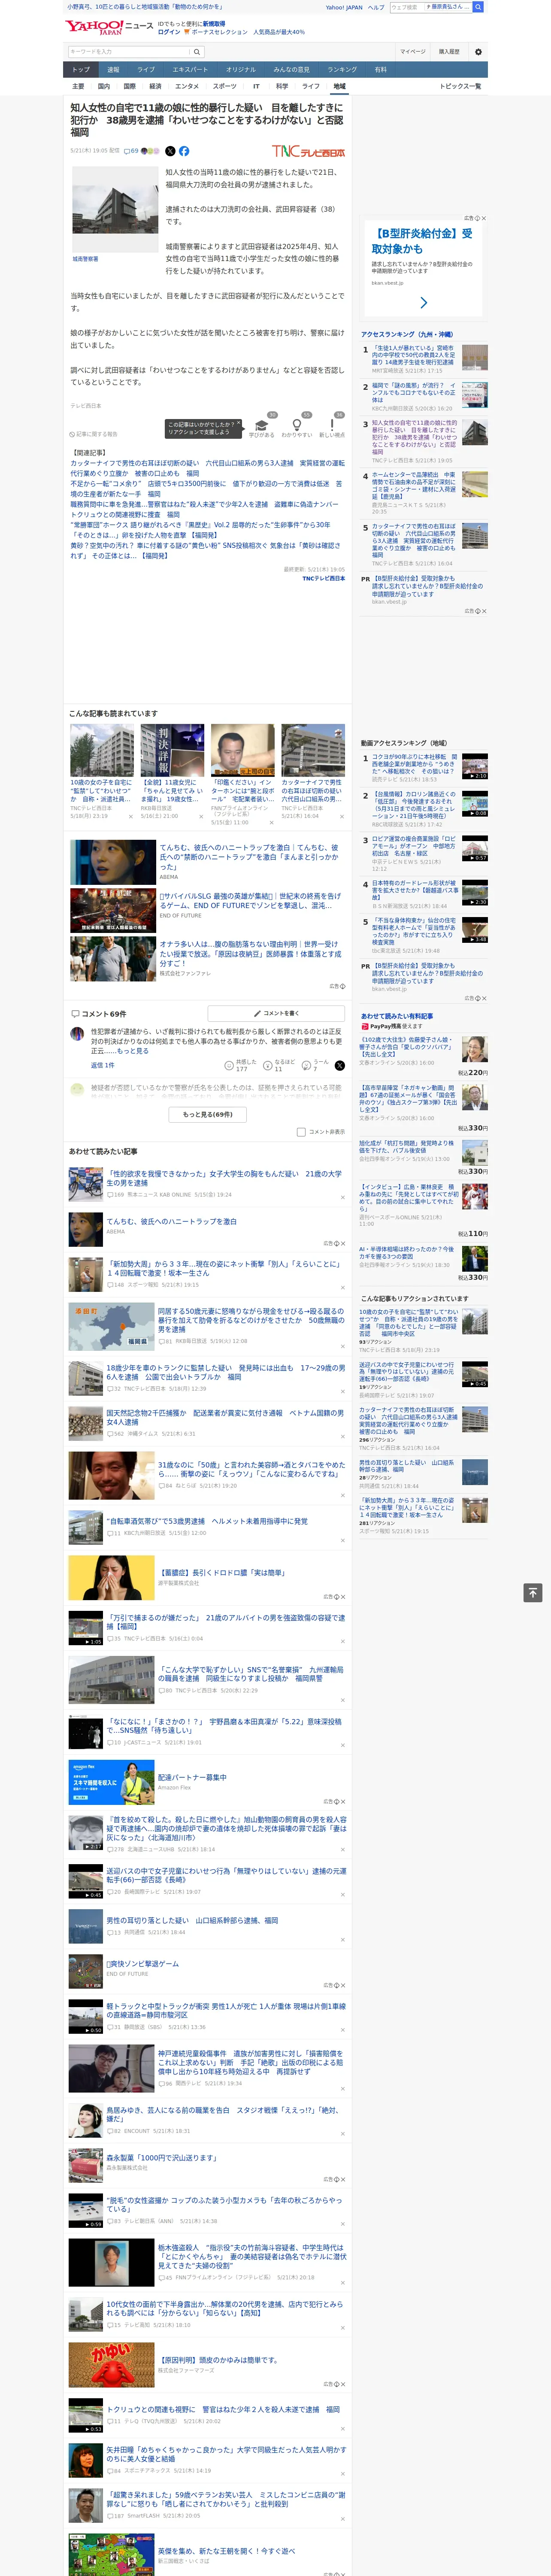Open related link about カッターナイフ 右耳 切断

tap(206, 468)
